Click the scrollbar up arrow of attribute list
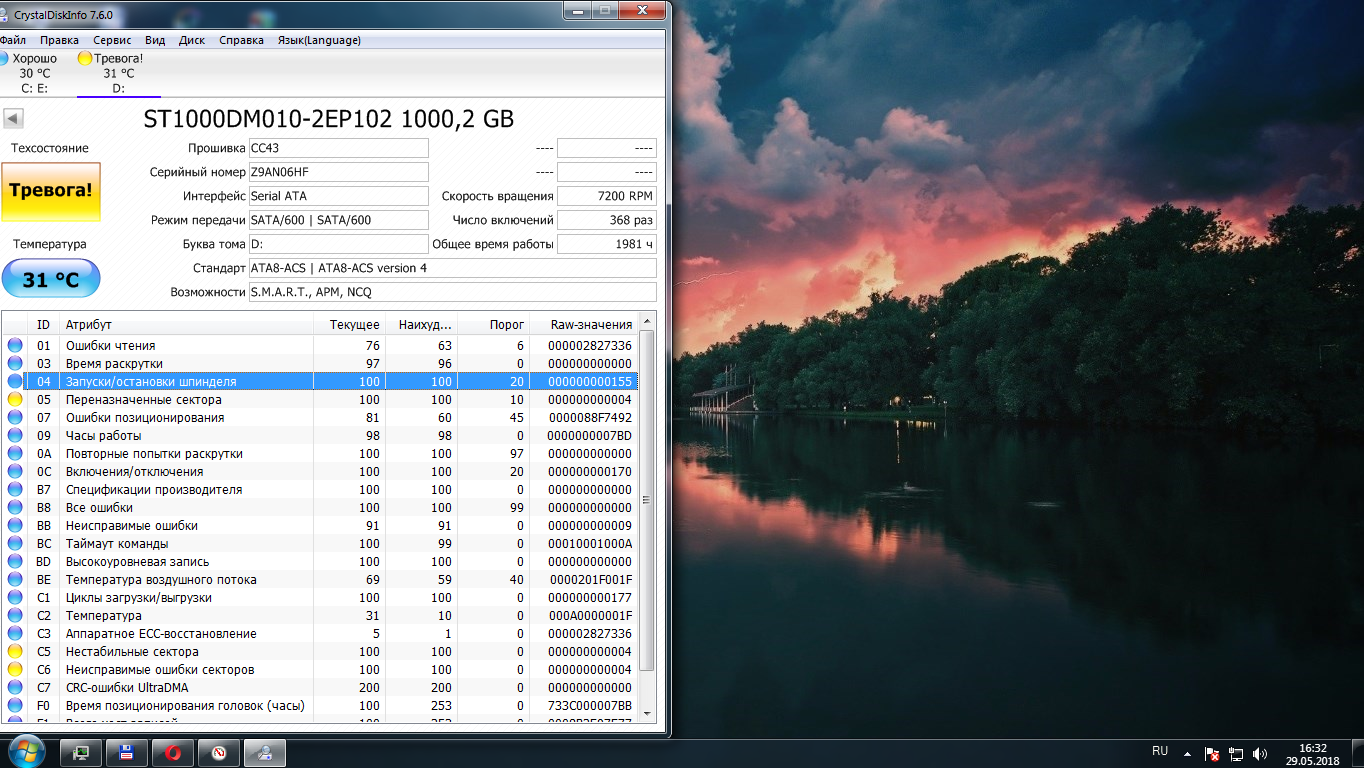Viewport: 1364px width, 768px height. coord(647,321)
